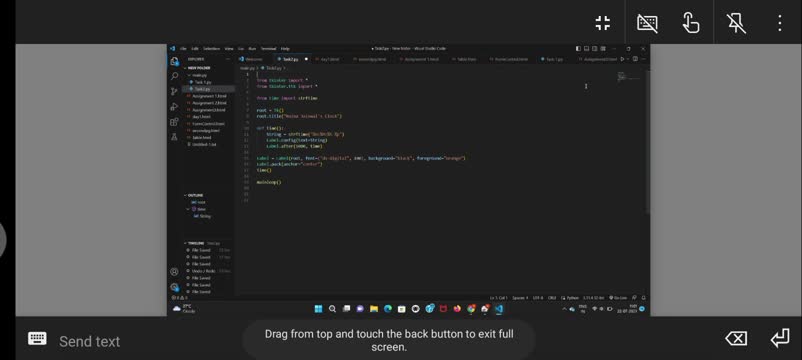Toggle the primary sidebar layout button
The height and width of the screenshot is (360, 802).
(x=578, y=49)
